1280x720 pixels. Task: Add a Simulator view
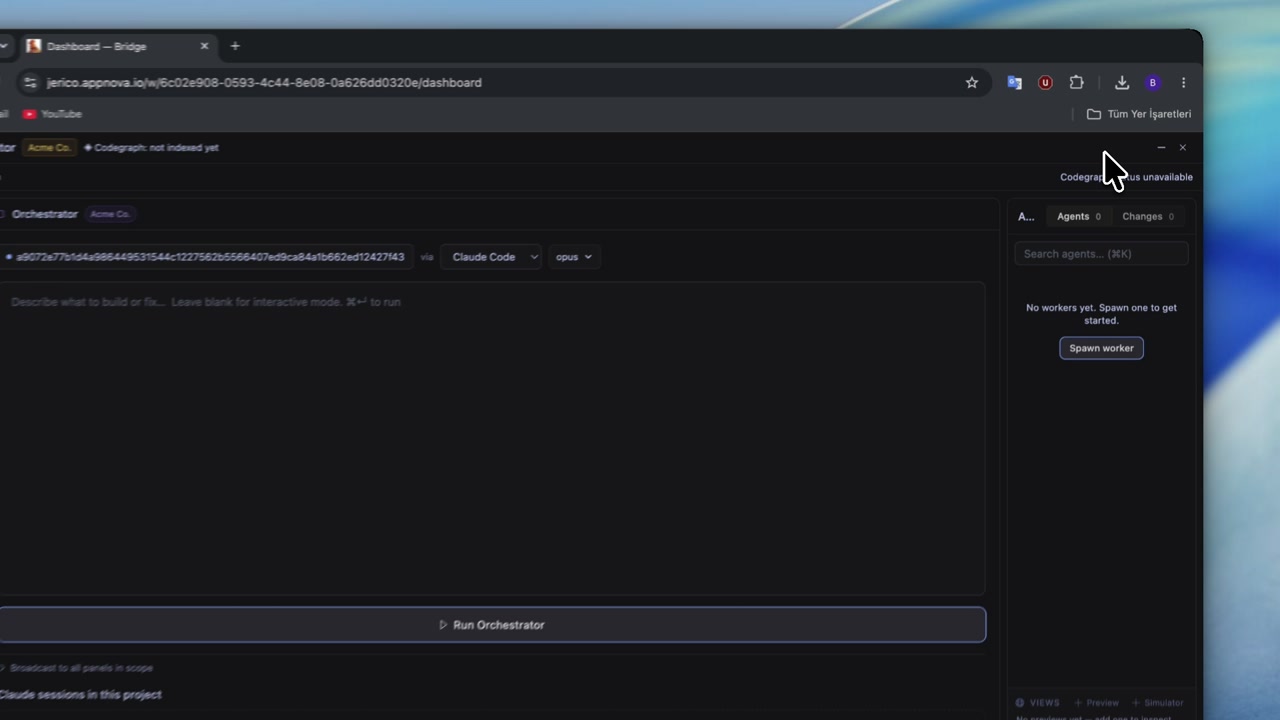1156,703
